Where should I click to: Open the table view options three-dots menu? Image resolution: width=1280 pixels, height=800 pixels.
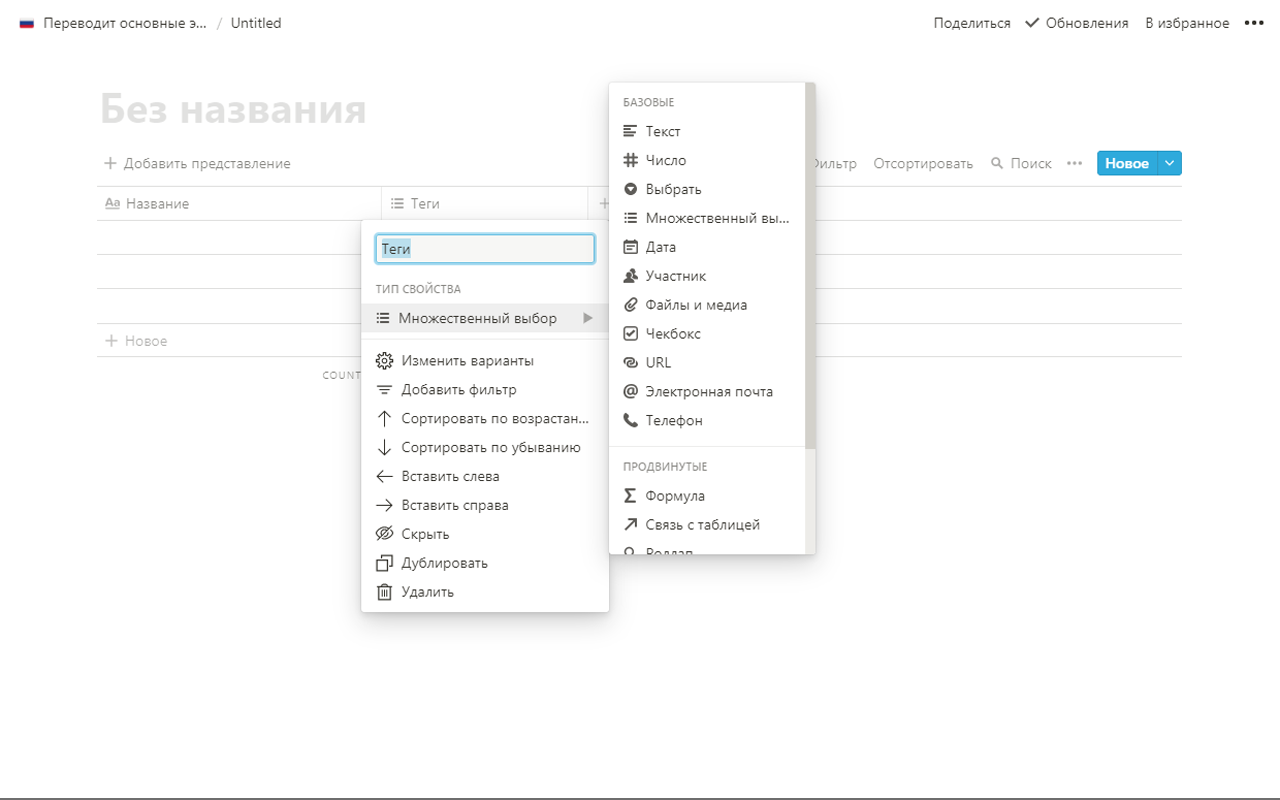1074,163
